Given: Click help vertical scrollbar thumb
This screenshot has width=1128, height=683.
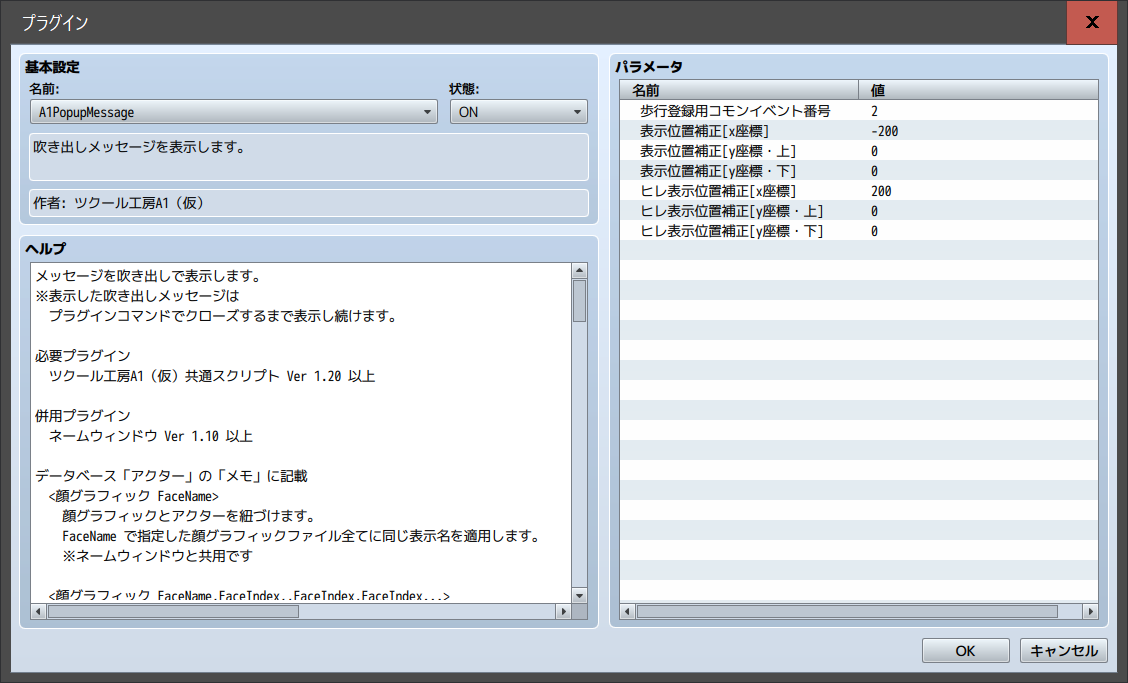Looking at the screenshot, I should (x=579, y=301).
